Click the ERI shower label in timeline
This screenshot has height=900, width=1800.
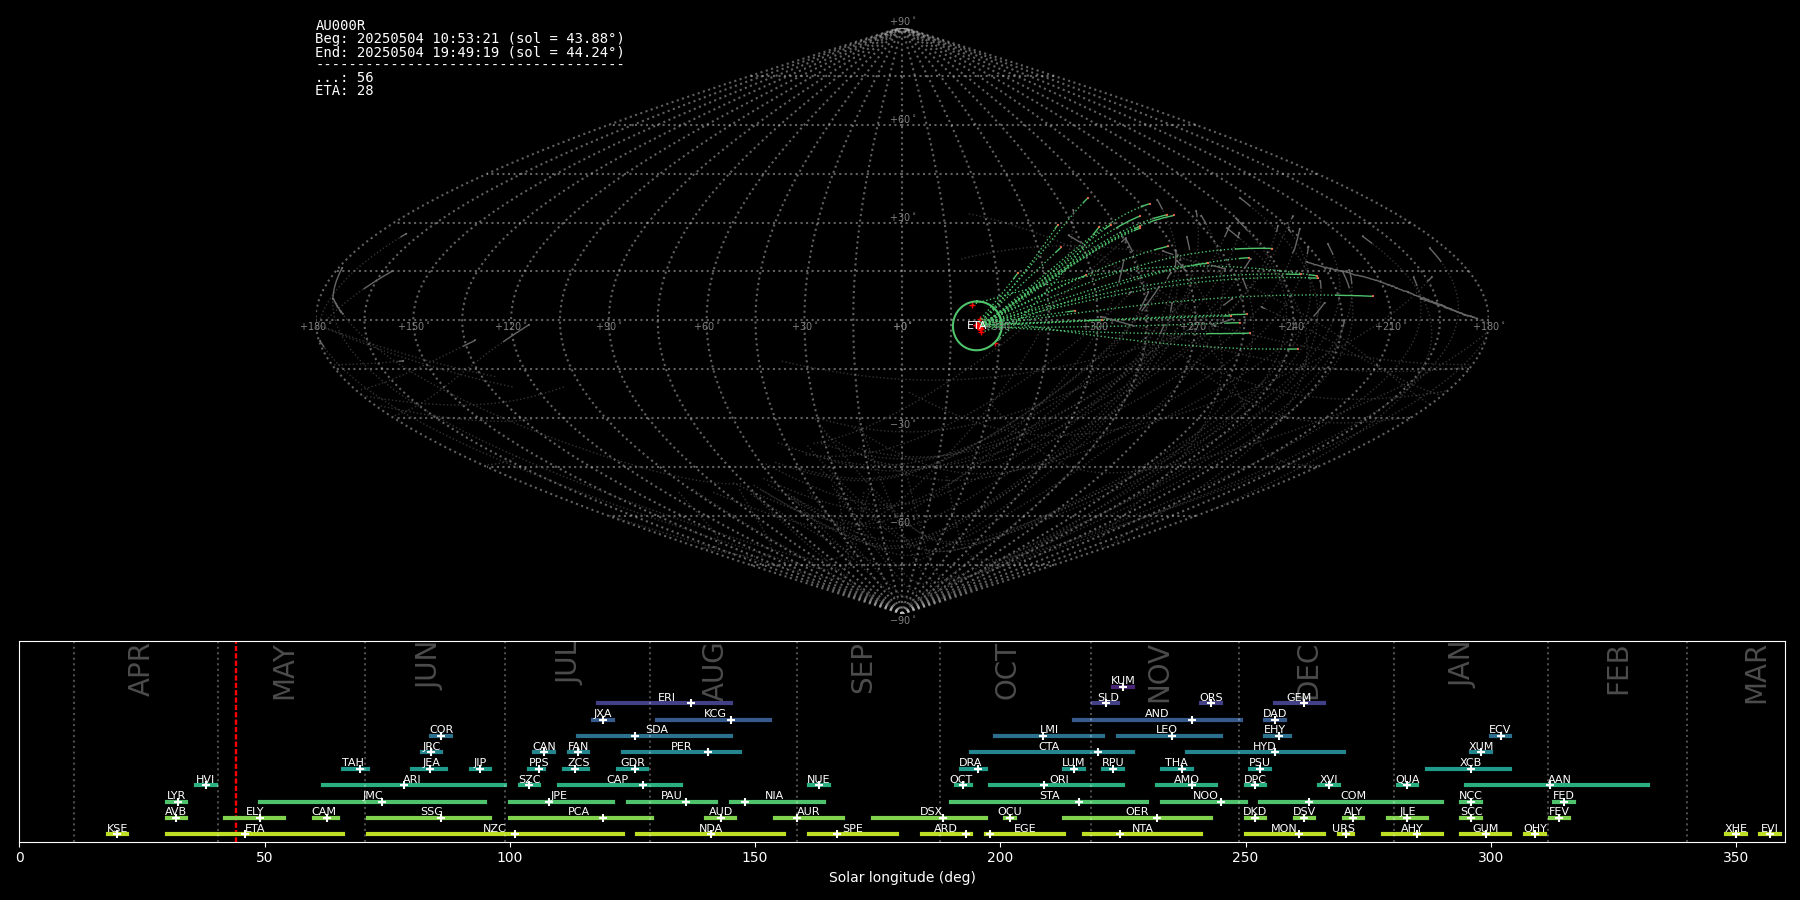click(x=666, y=698)
